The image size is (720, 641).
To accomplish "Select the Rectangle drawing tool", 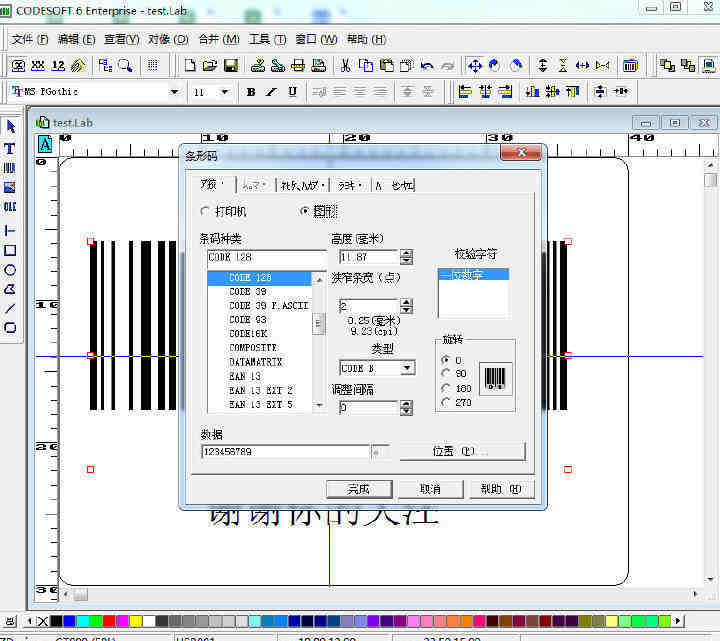I will tap(10, 250).
